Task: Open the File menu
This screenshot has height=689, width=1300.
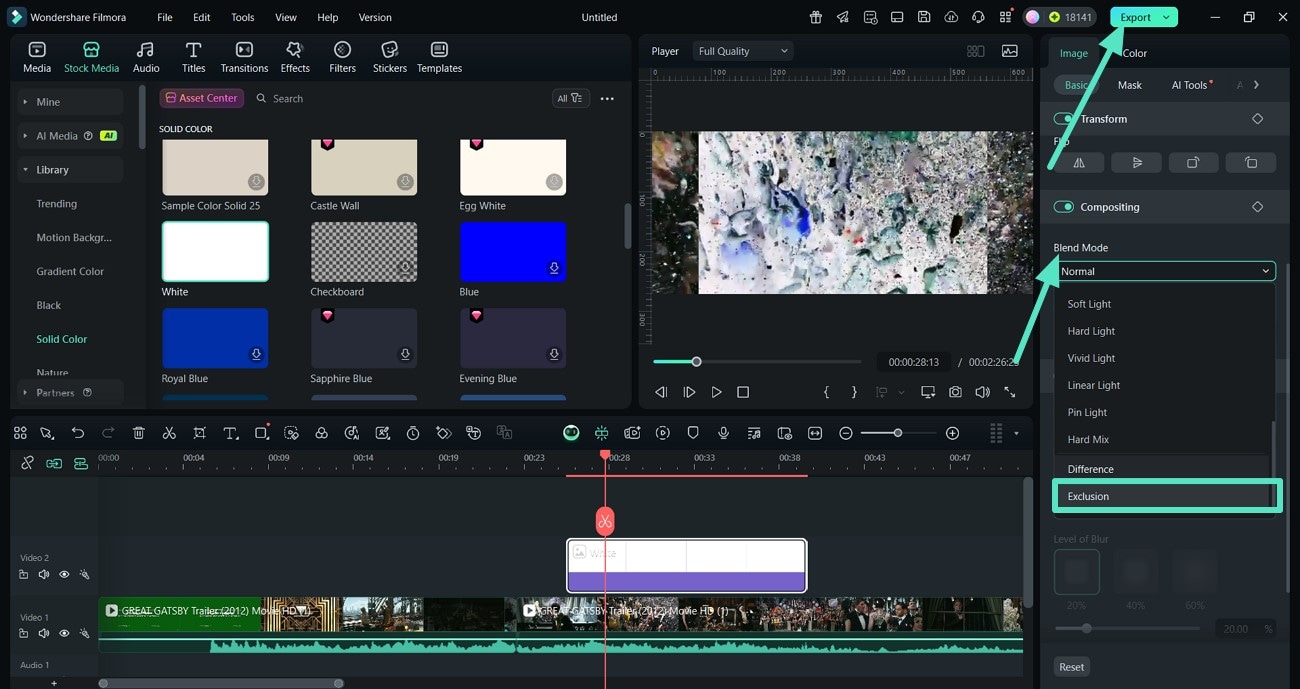Action: coord(165,17)
